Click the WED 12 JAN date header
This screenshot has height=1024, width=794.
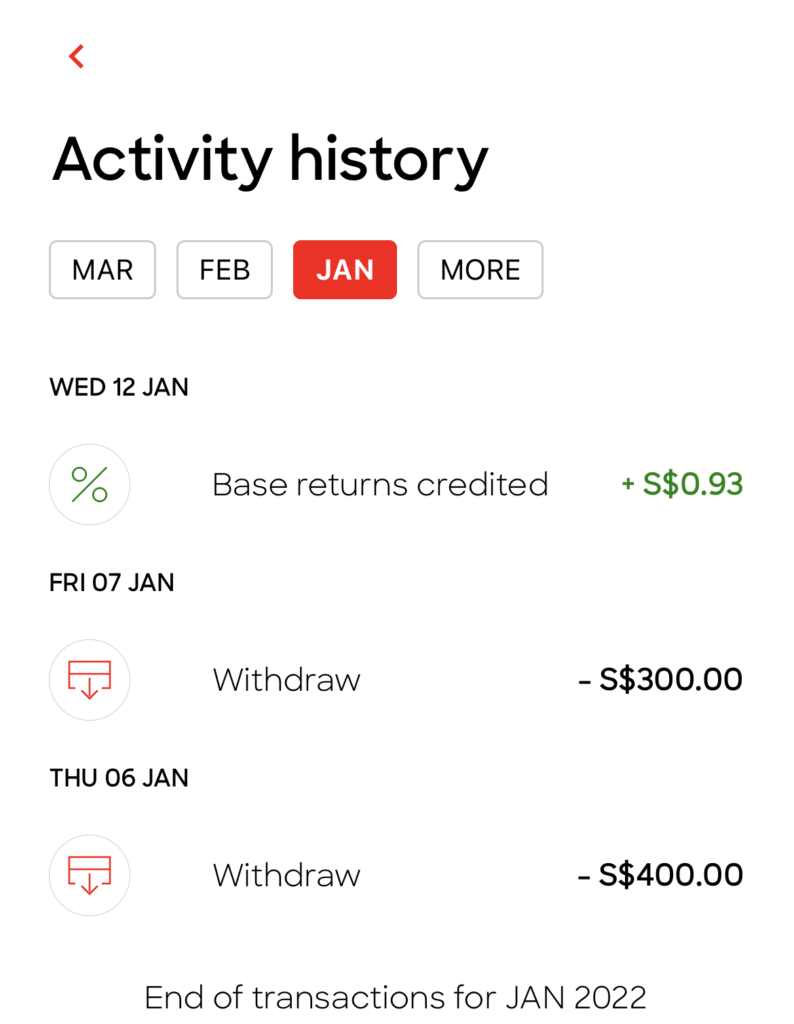point(119,387)
